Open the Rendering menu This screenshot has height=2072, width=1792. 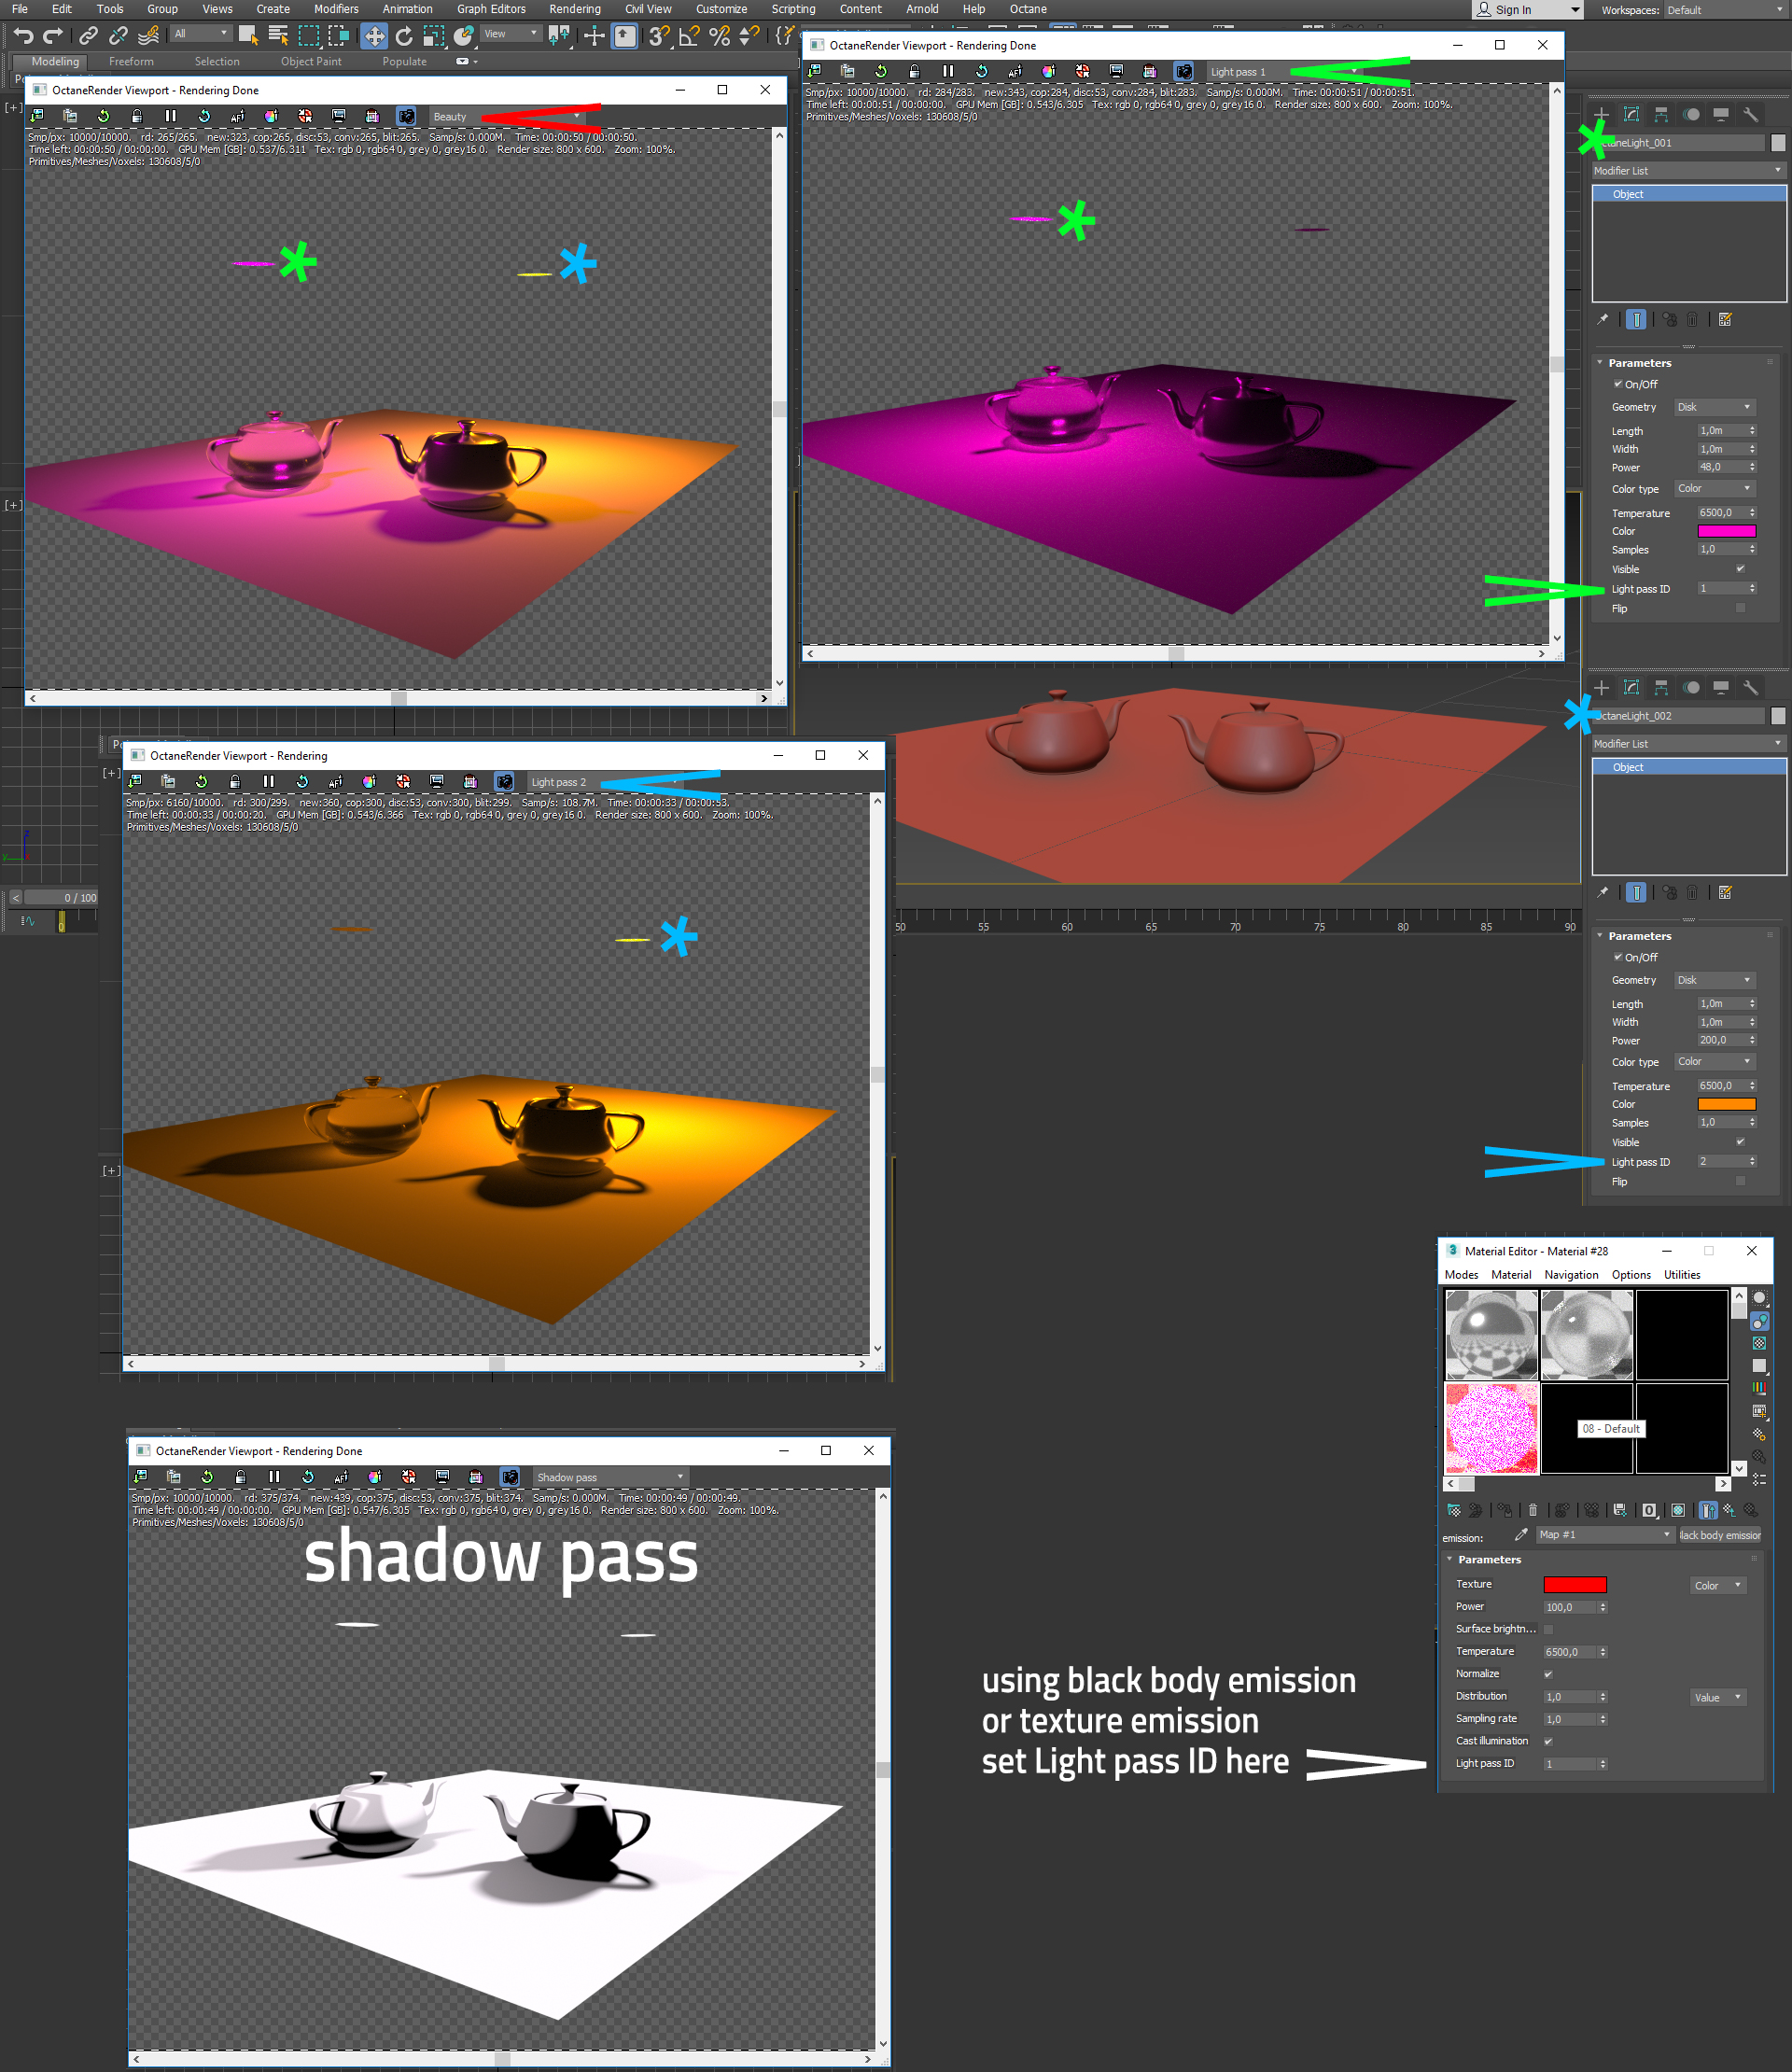[574, 9]
